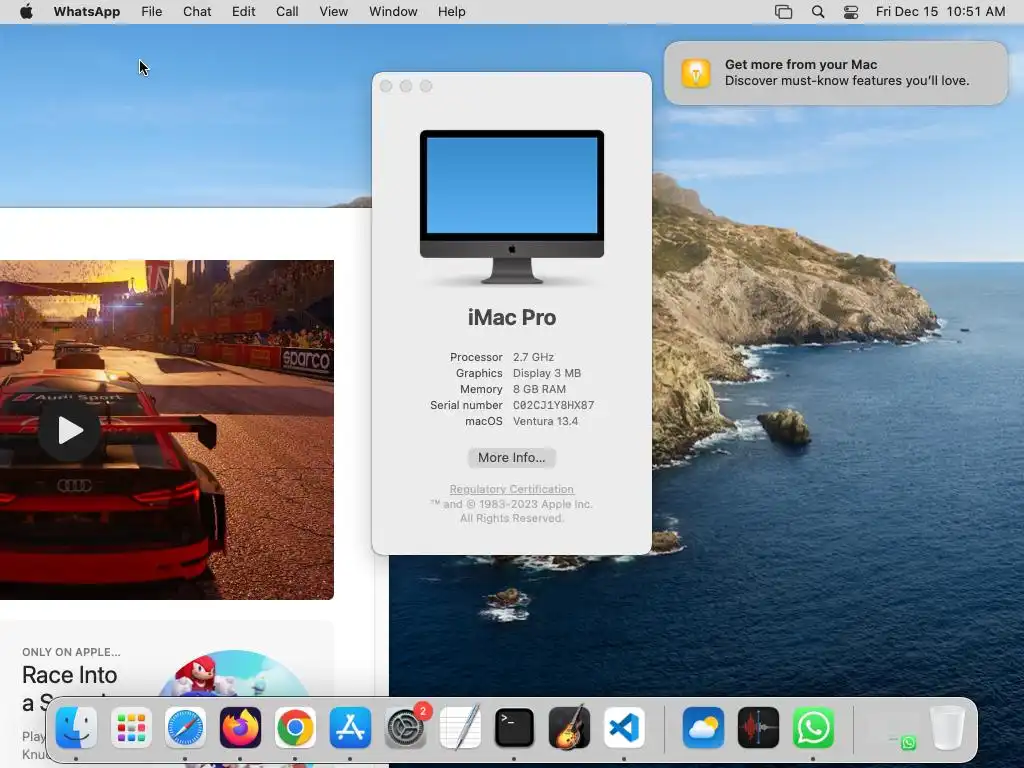Click the Display 3 MB graphics value

click(547, 373)
